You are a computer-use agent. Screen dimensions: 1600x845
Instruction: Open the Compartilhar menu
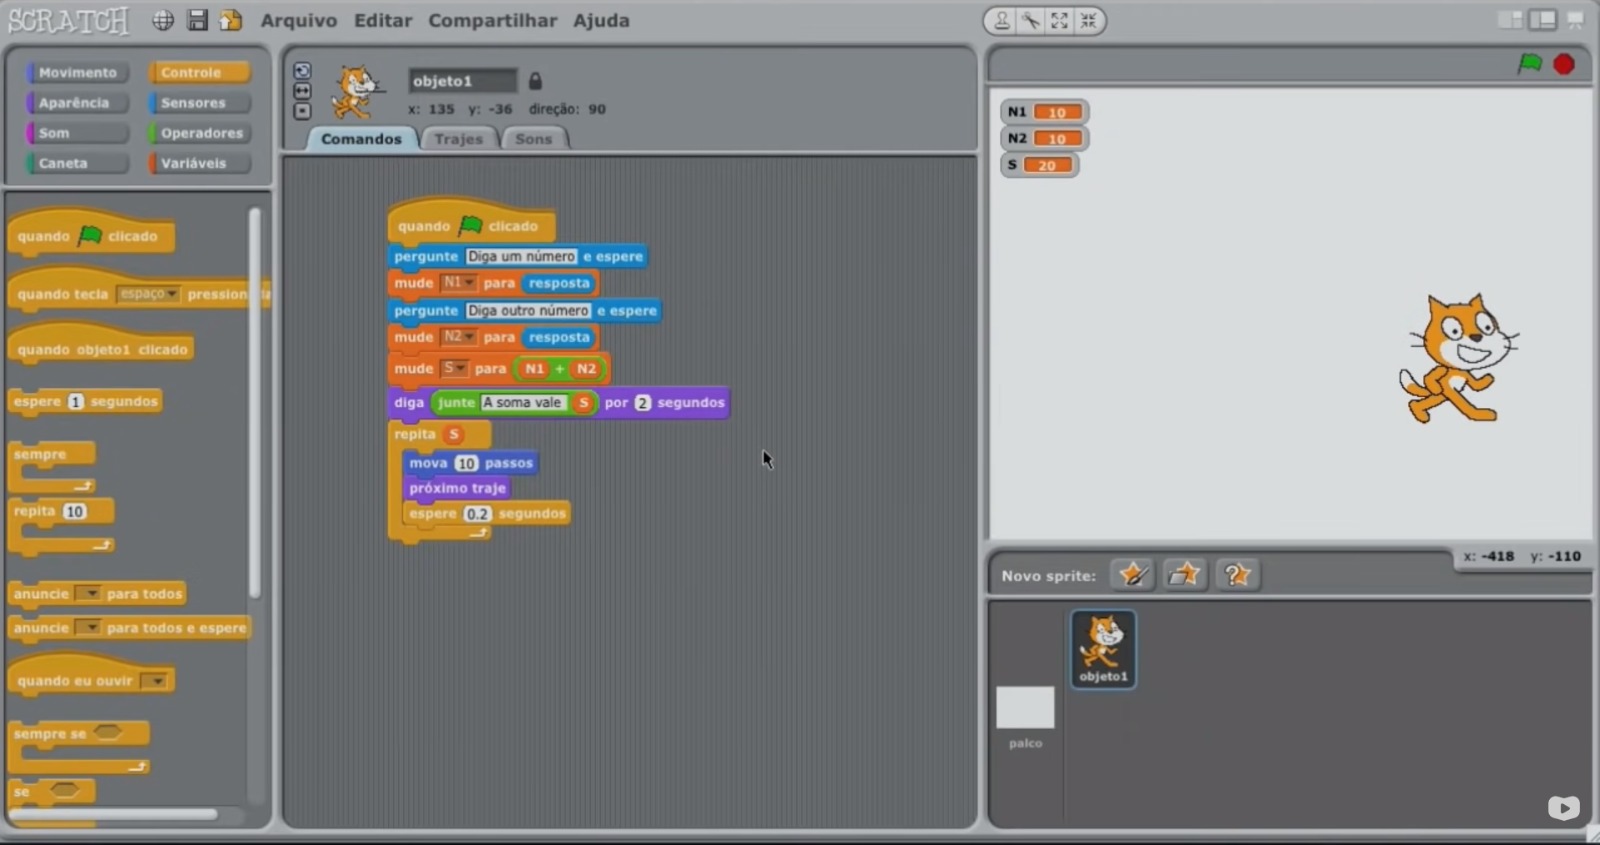(492, 20)
